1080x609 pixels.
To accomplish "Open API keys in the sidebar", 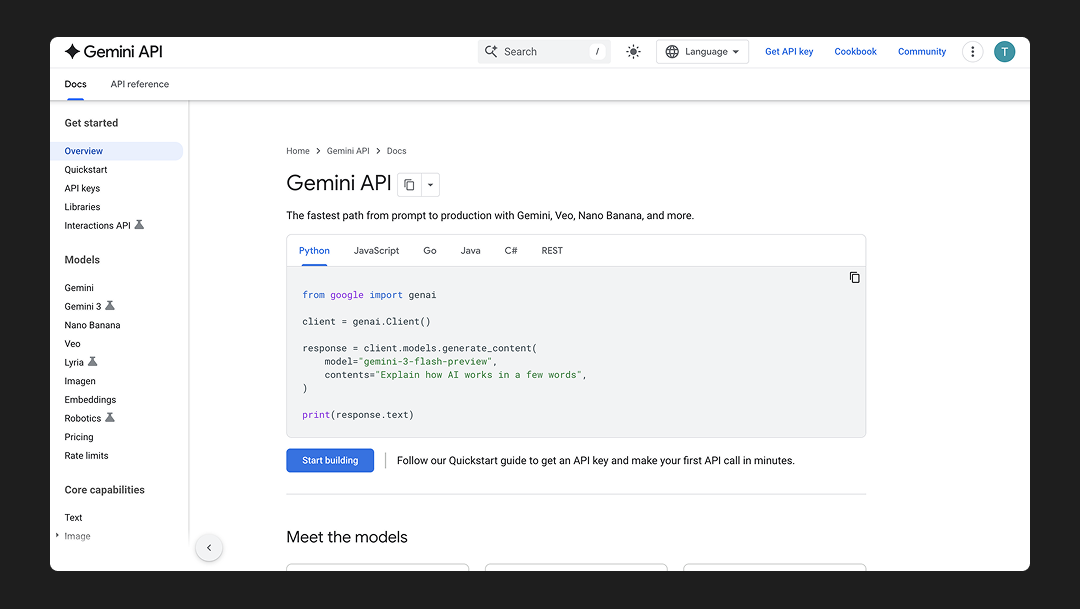I will click(x=82, y=188).
